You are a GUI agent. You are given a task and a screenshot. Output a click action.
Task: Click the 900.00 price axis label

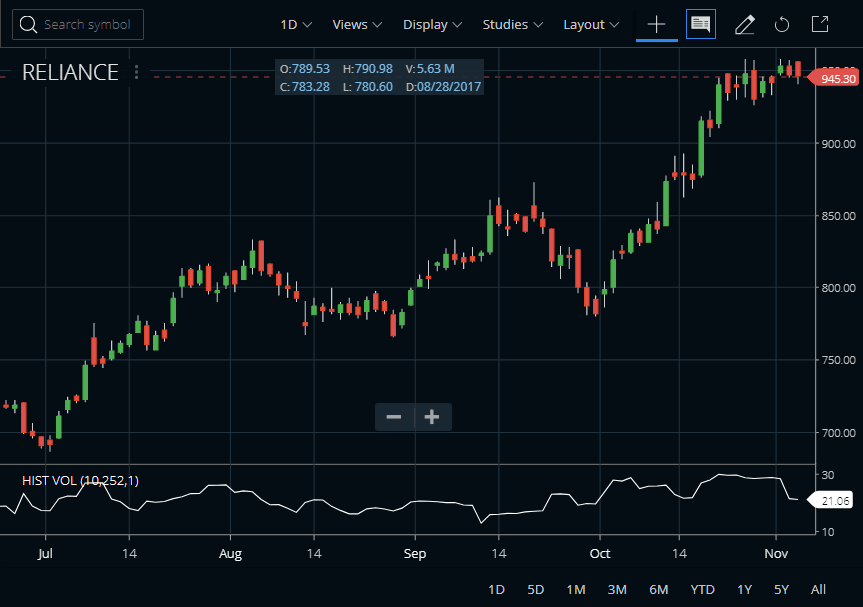tap(839, 144)
